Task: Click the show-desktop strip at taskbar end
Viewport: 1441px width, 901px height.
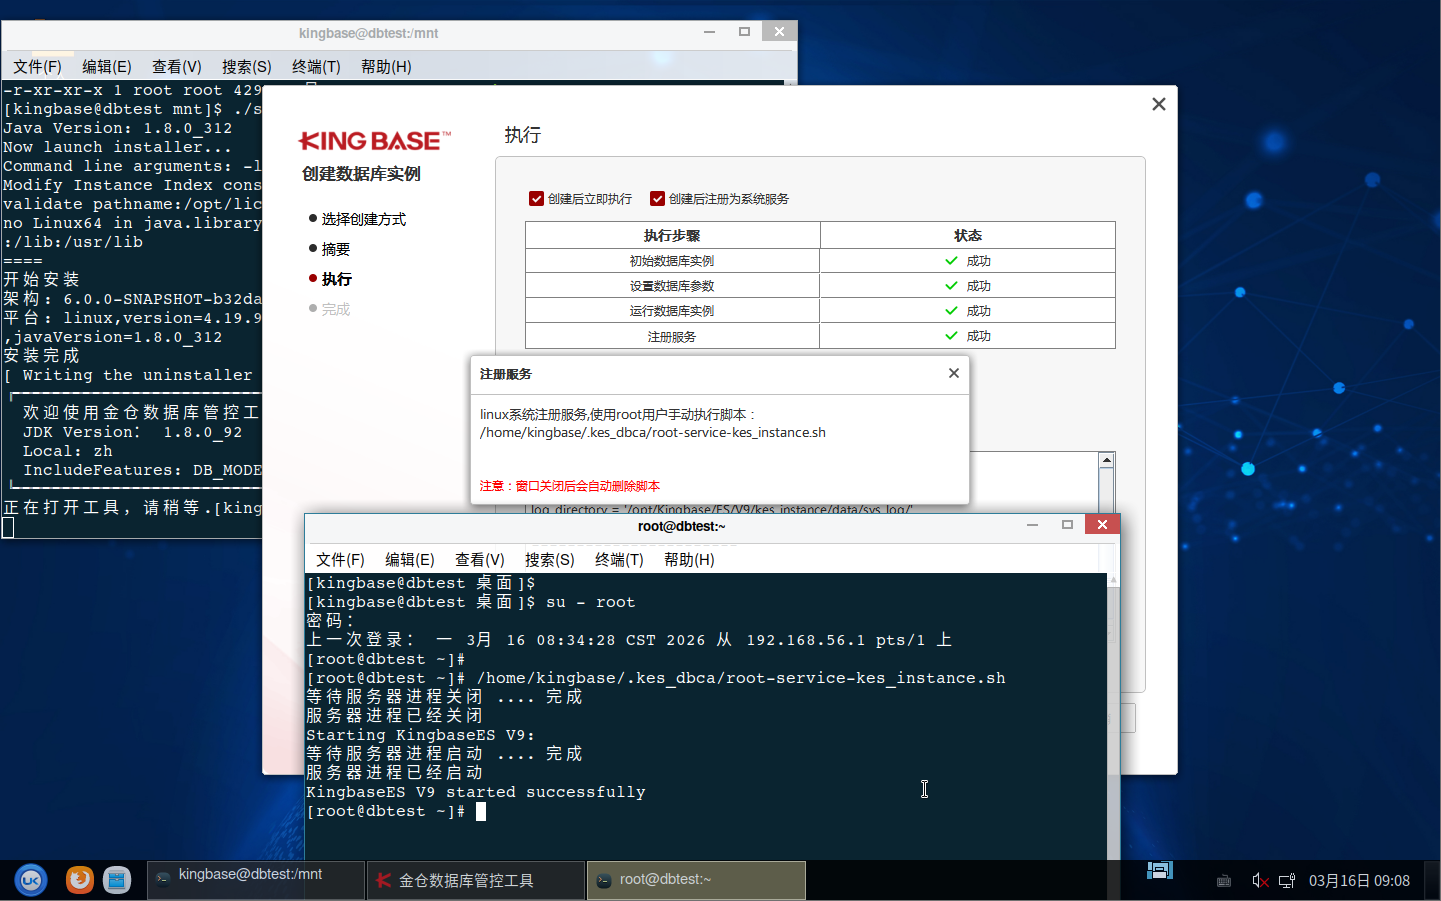Action: coord(1432,880)
